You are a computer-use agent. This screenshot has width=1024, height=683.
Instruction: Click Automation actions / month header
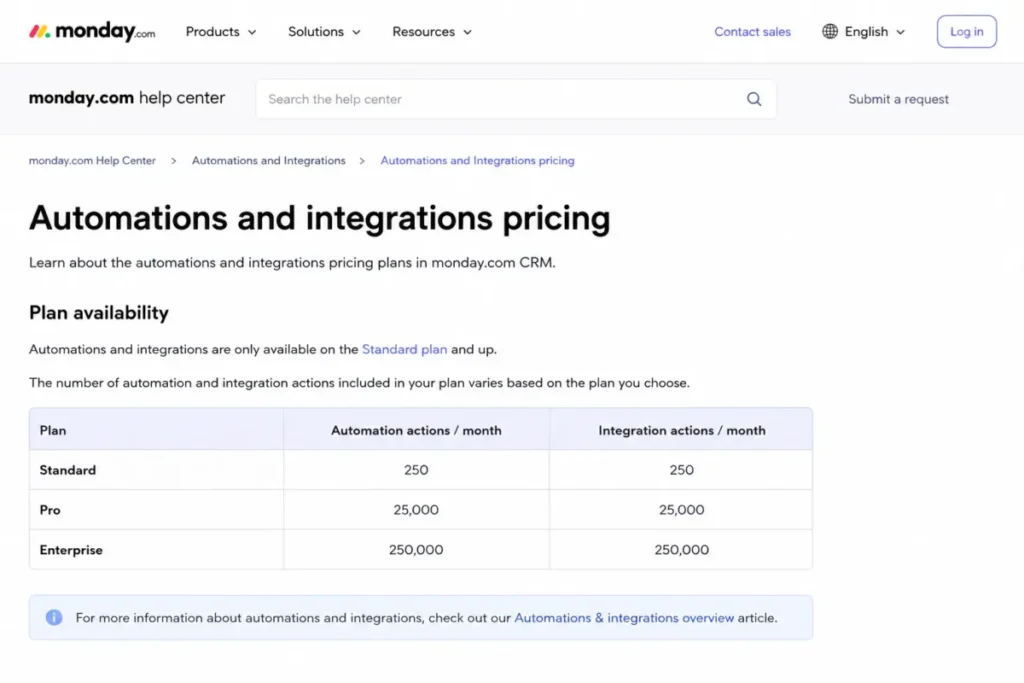pos(416,430)
